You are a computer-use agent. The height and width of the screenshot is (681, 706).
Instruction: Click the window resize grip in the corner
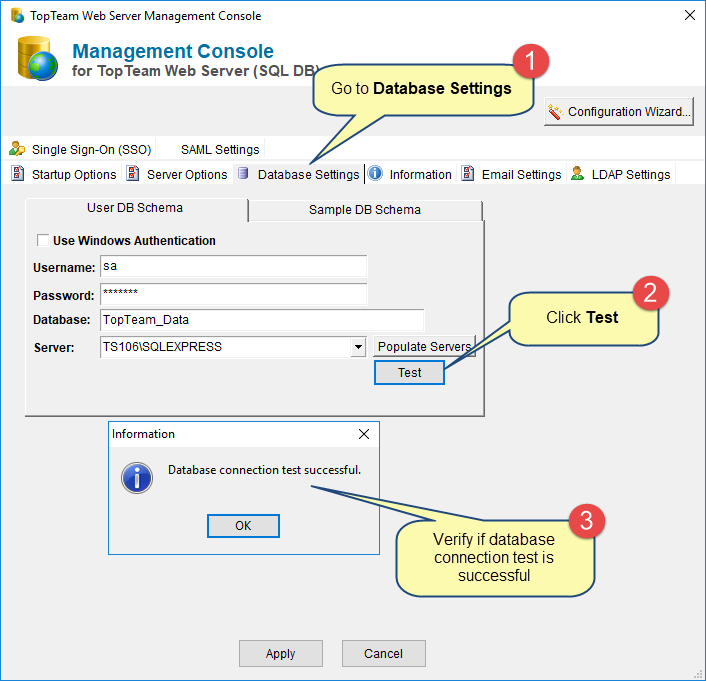click(x=699, y=674)
